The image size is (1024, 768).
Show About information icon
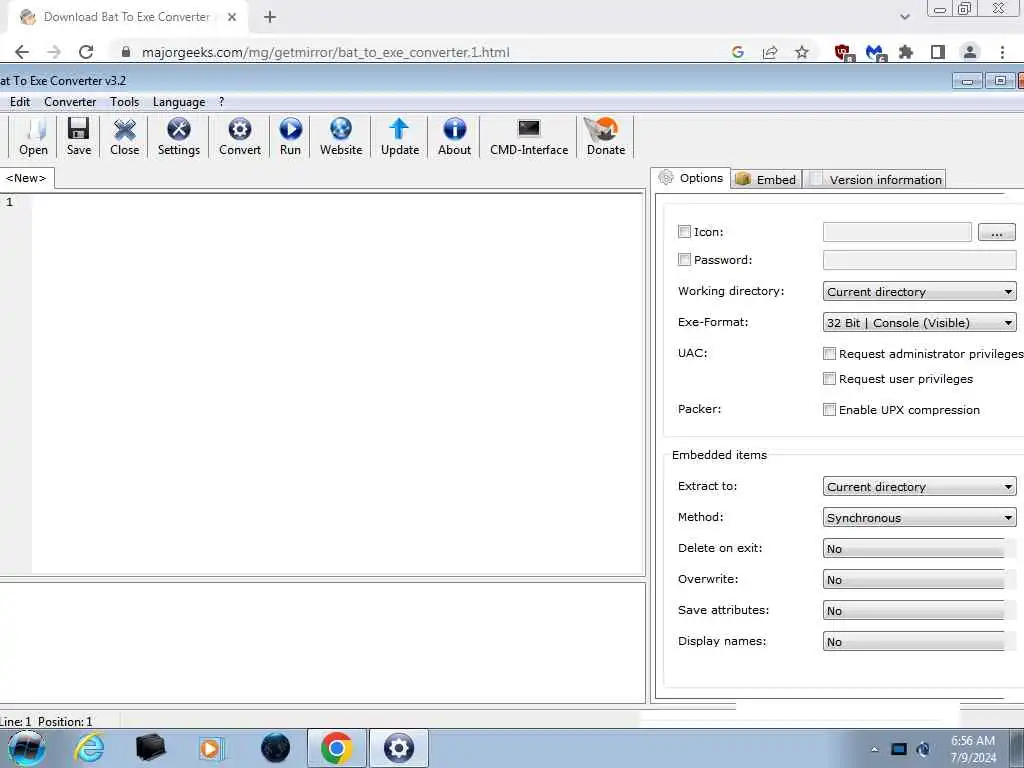pyautogui.click(x=455, y=136)
